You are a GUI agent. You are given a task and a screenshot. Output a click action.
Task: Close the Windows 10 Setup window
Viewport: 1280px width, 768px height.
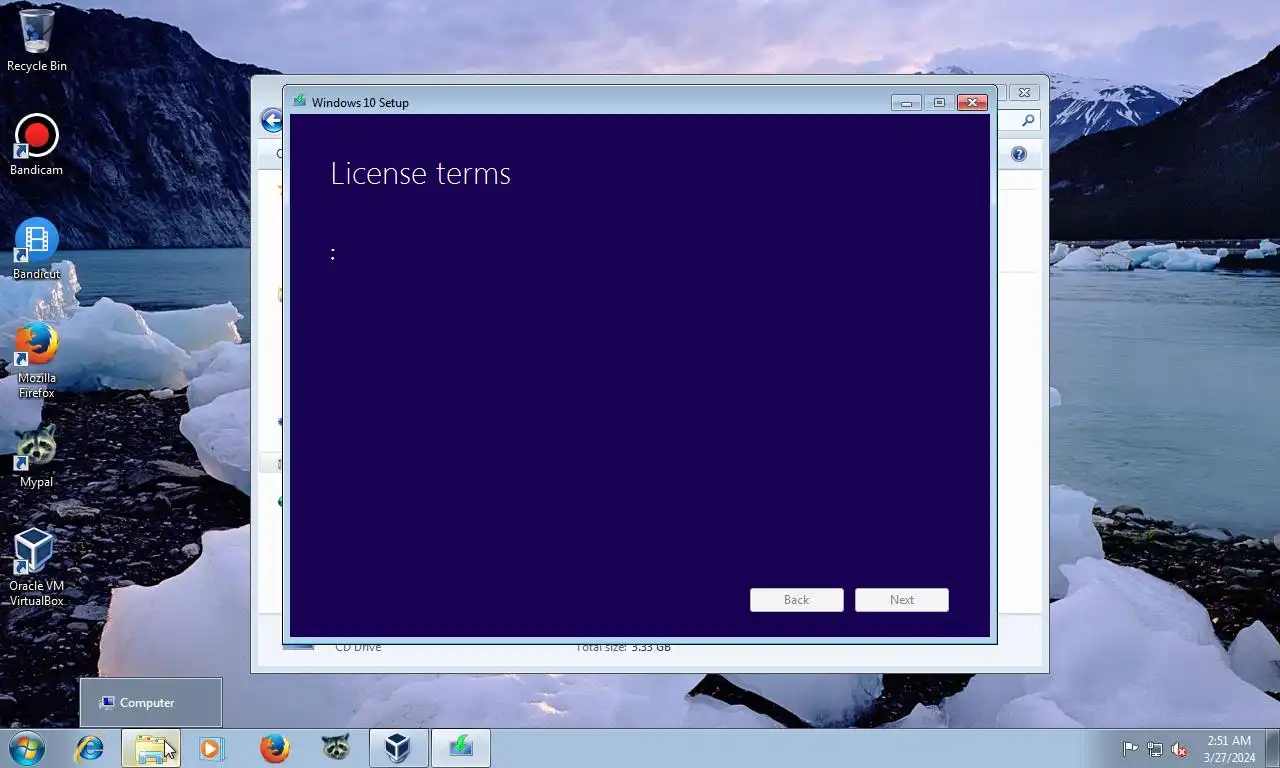973,102
